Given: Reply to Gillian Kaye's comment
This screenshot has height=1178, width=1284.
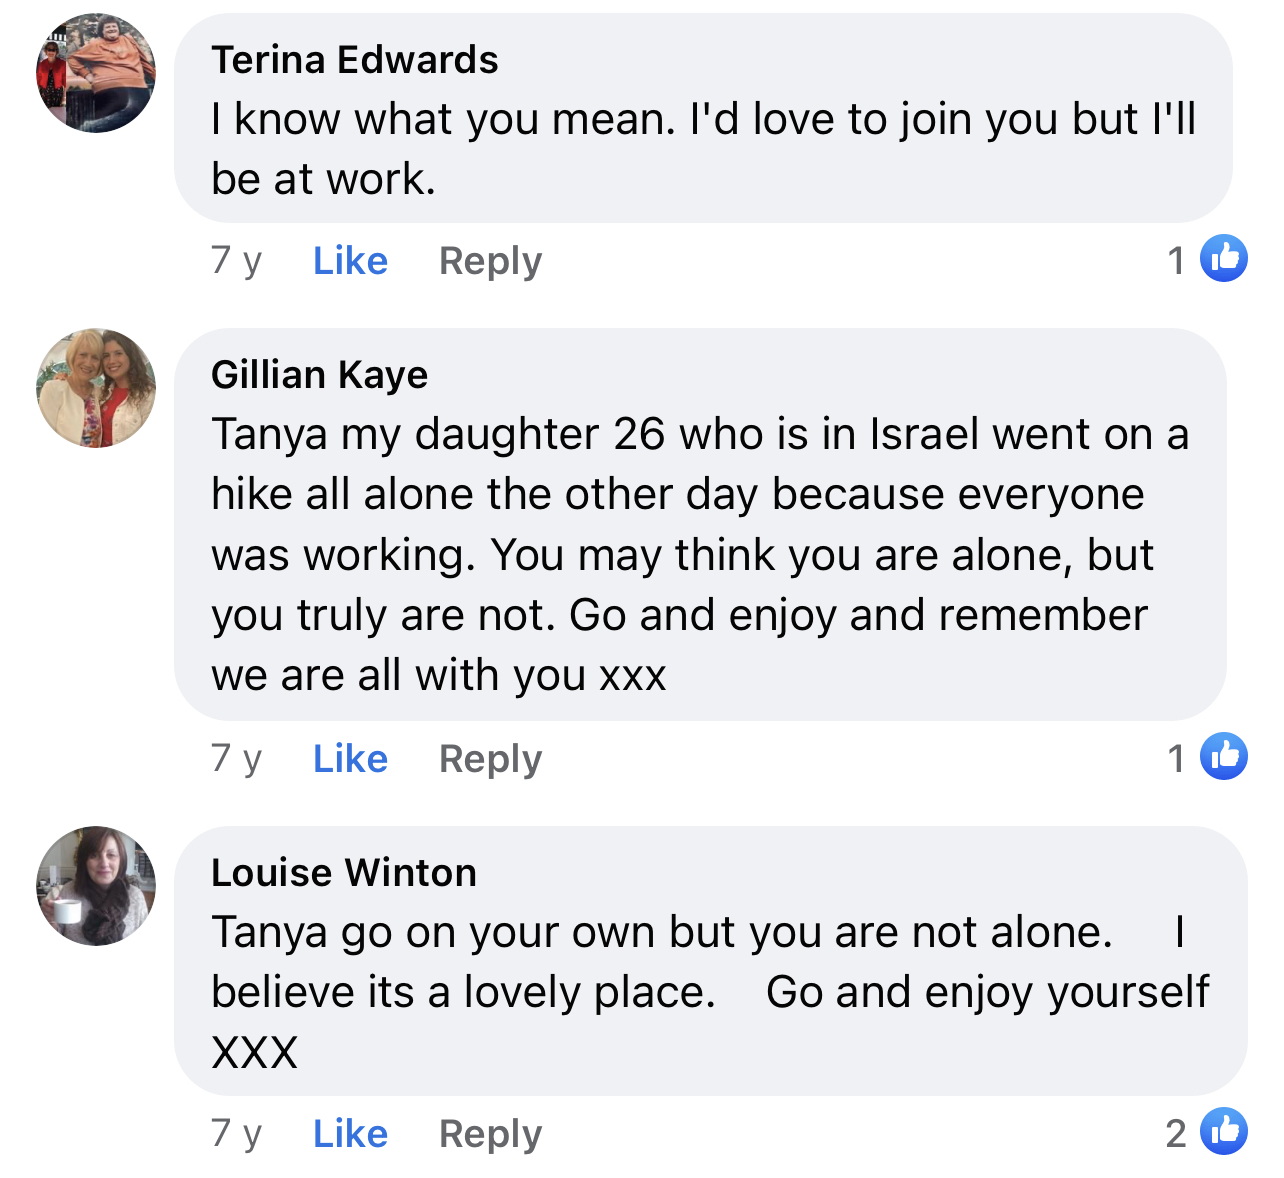Looking at the screenshot, I should 490,759.
